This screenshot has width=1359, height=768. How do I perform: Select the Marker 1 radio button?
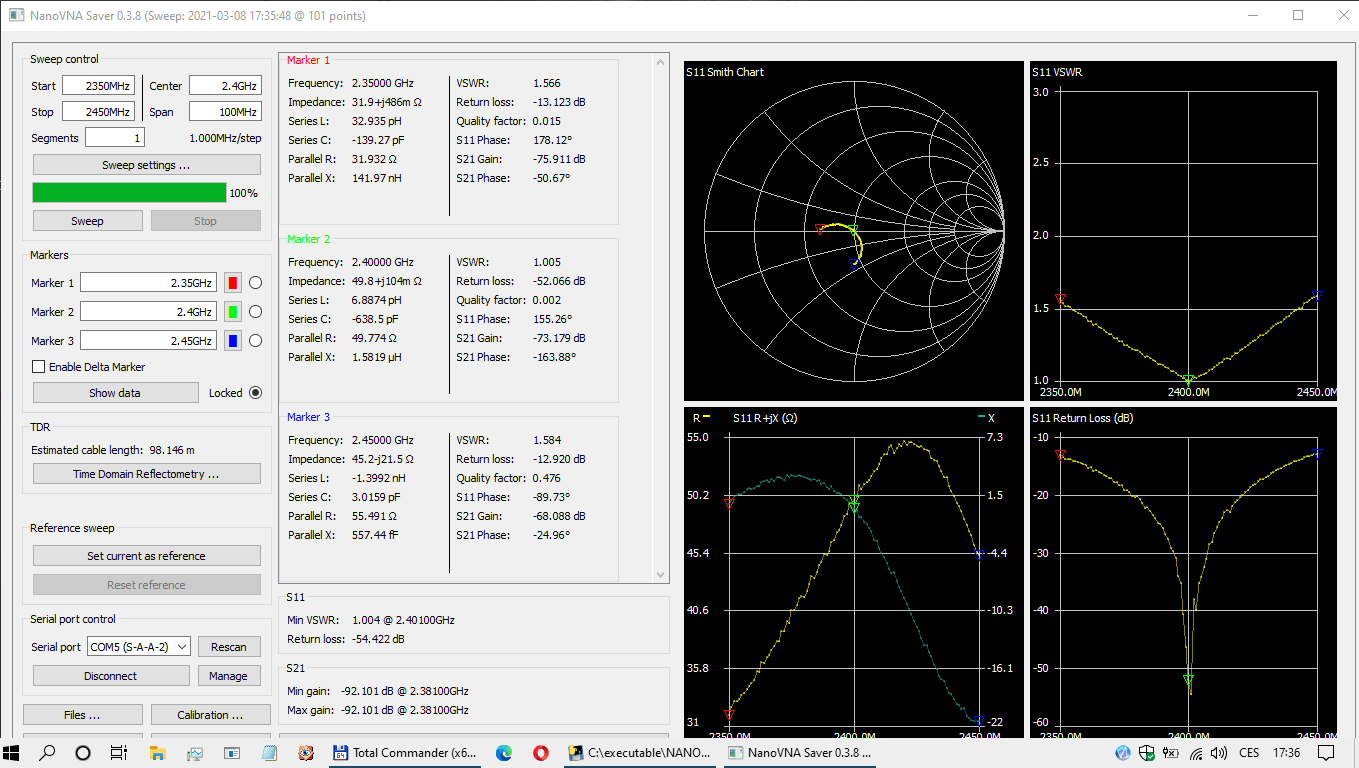[x=255, y=283]
